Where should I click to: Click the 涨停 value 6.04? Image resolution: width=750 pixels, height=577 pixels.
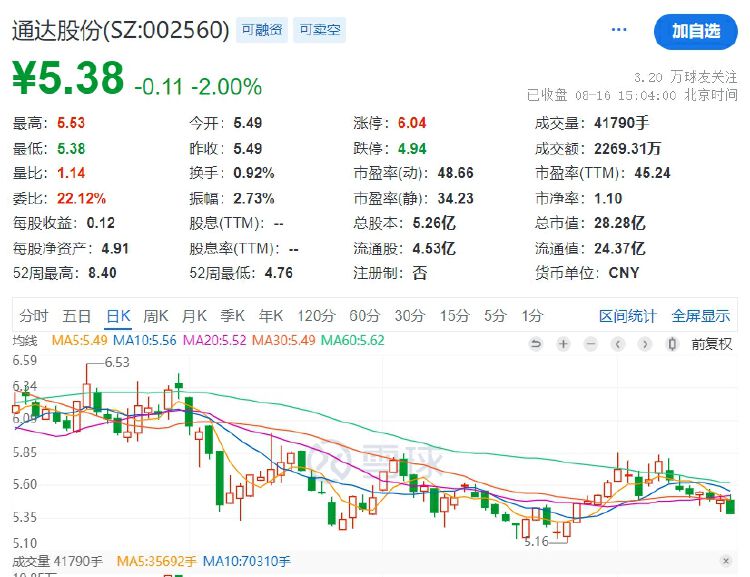point(412,123)
